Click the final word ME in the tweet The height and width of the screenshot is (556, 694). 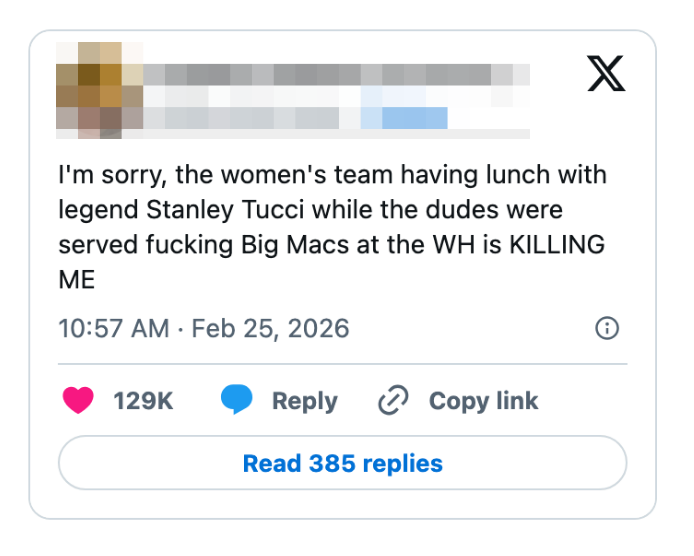[76, 280]
